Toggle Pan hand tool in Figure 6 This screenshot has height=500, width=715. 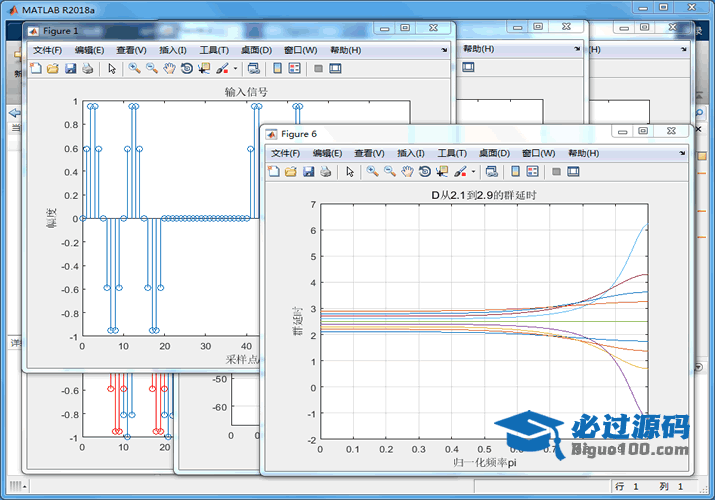pos(408,172)
